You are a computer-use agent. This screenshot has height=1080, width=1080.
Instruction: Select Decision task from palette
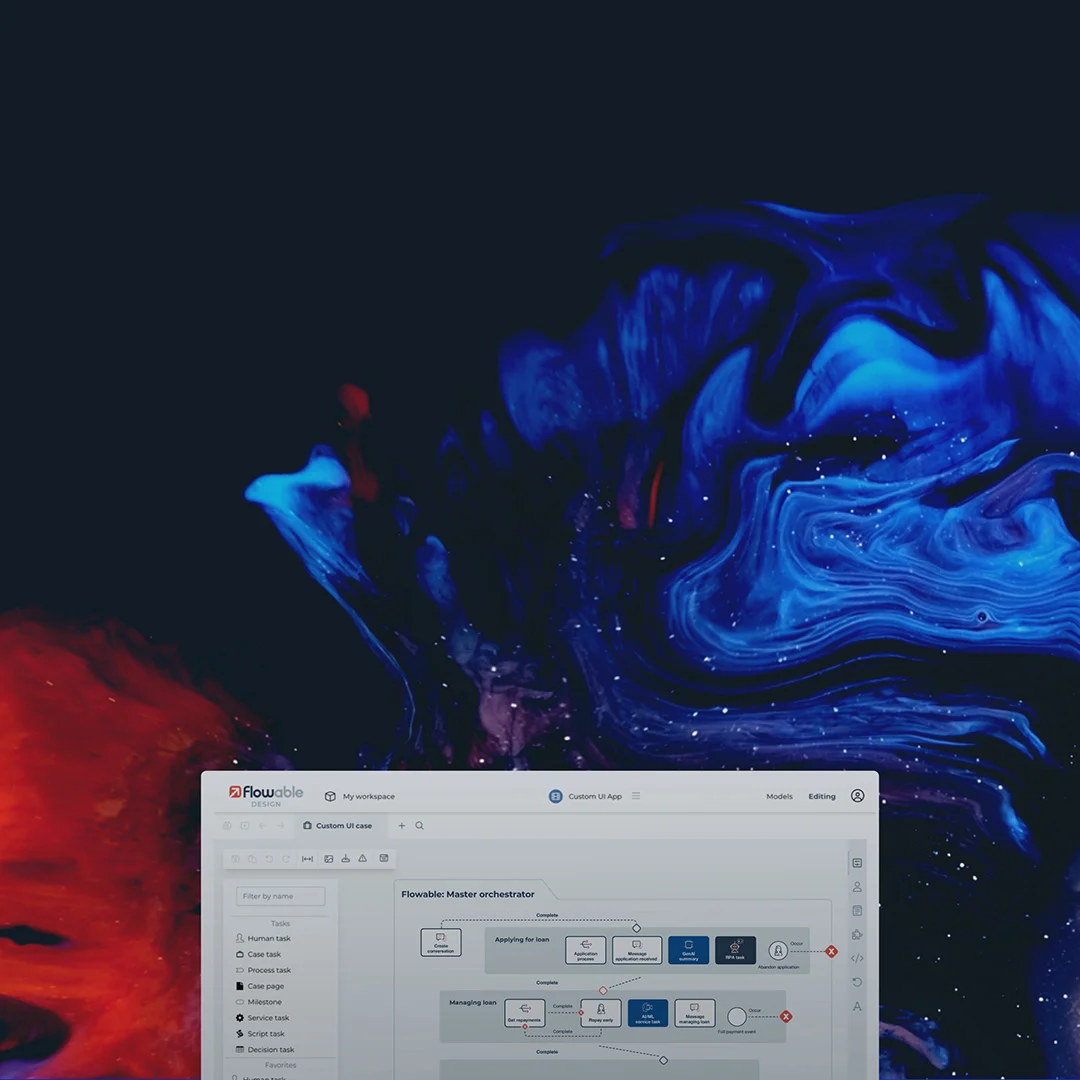click(265, 1049)
